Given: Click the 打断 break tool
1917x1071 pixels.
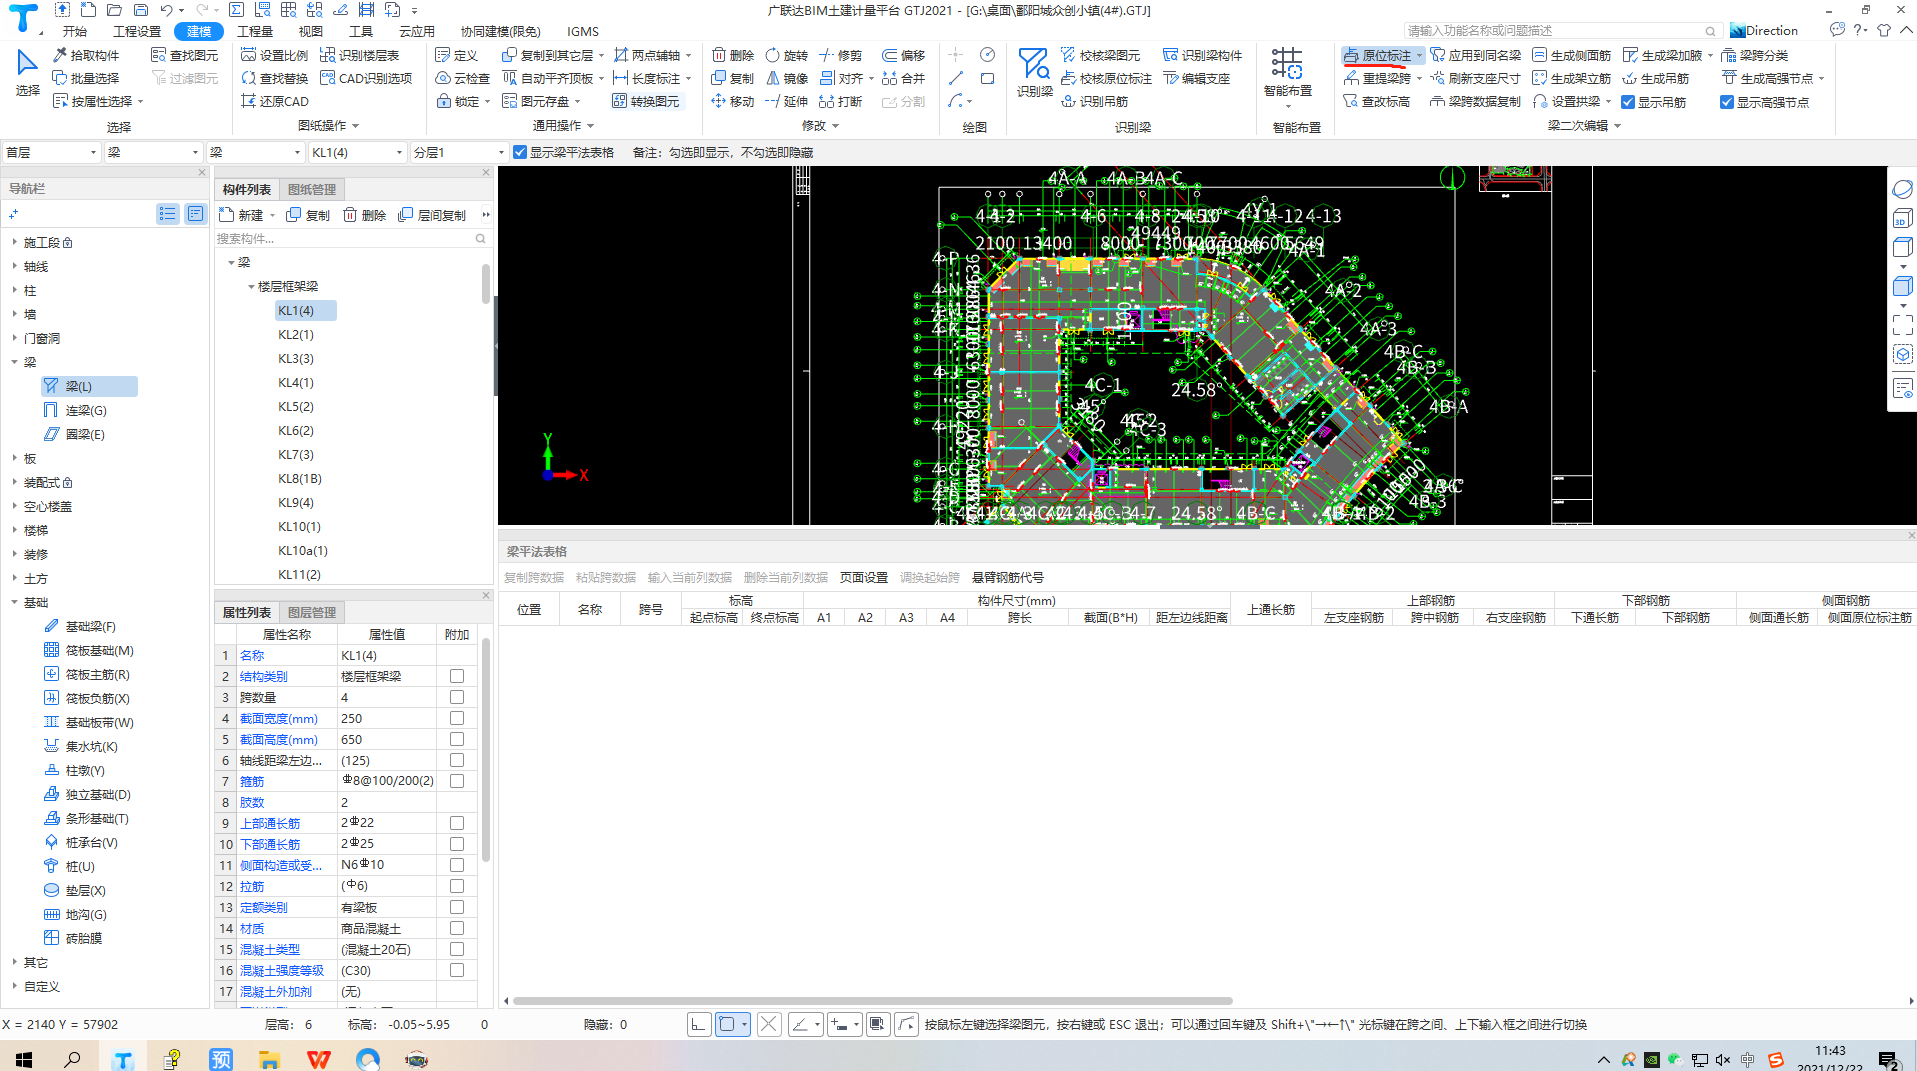Looking at the screenshot, I should (x=840, y=101).
